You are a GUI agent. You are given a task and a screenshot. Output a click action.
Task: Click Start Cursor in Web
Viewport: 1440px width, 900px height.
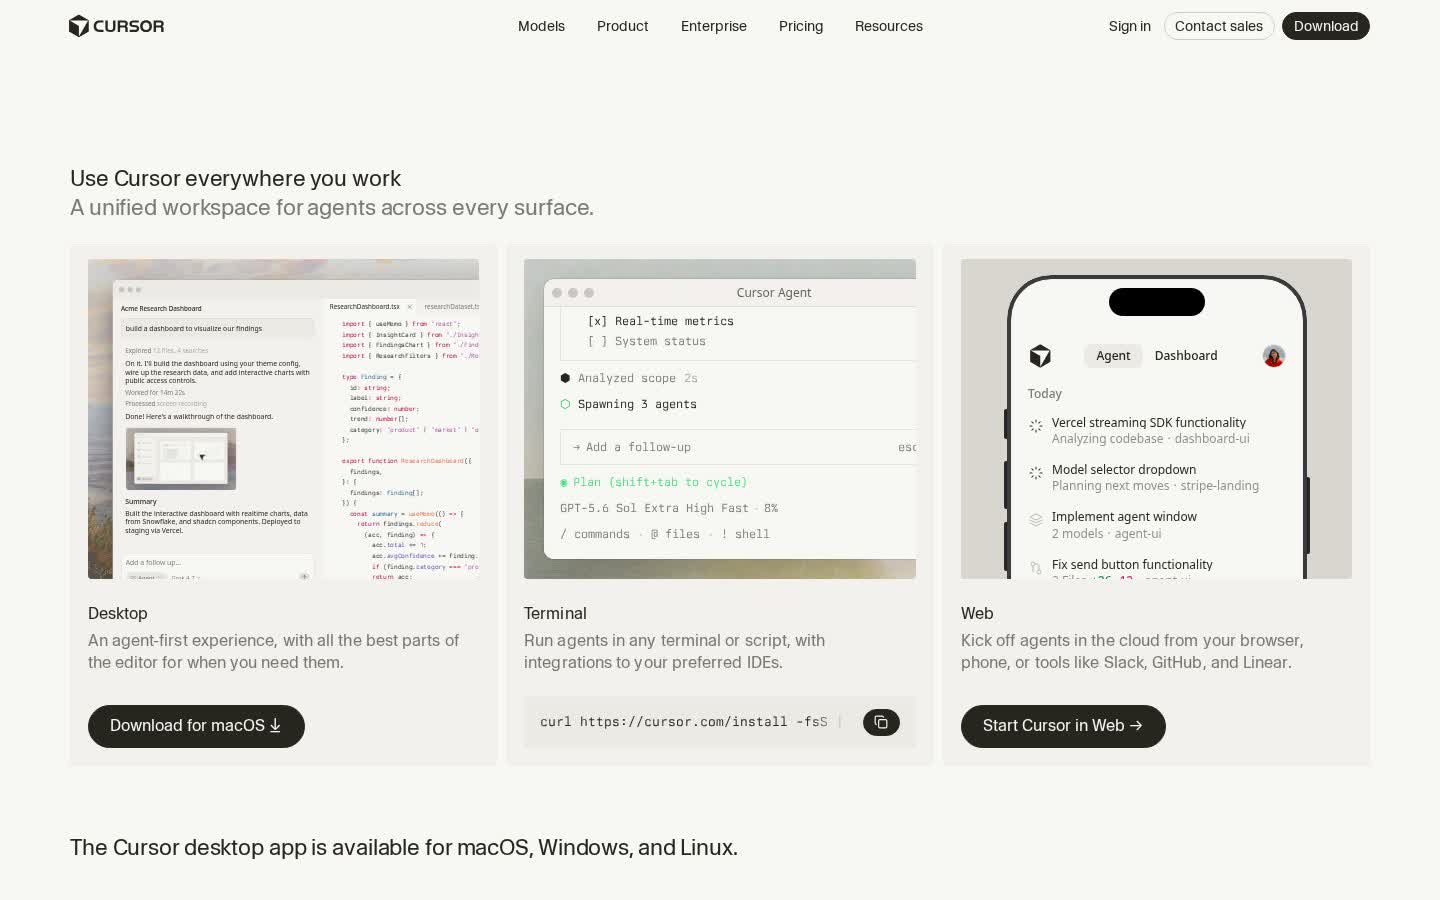click(1063, 726)
